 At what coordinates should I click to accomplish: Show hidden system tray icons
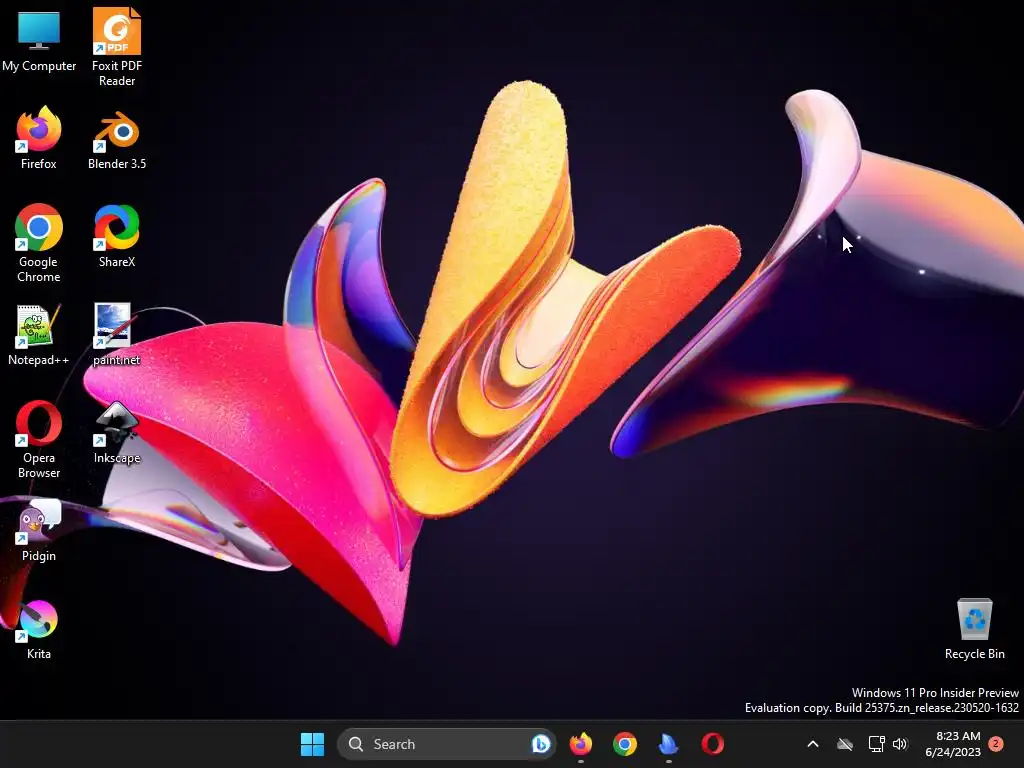coord(813,744)
